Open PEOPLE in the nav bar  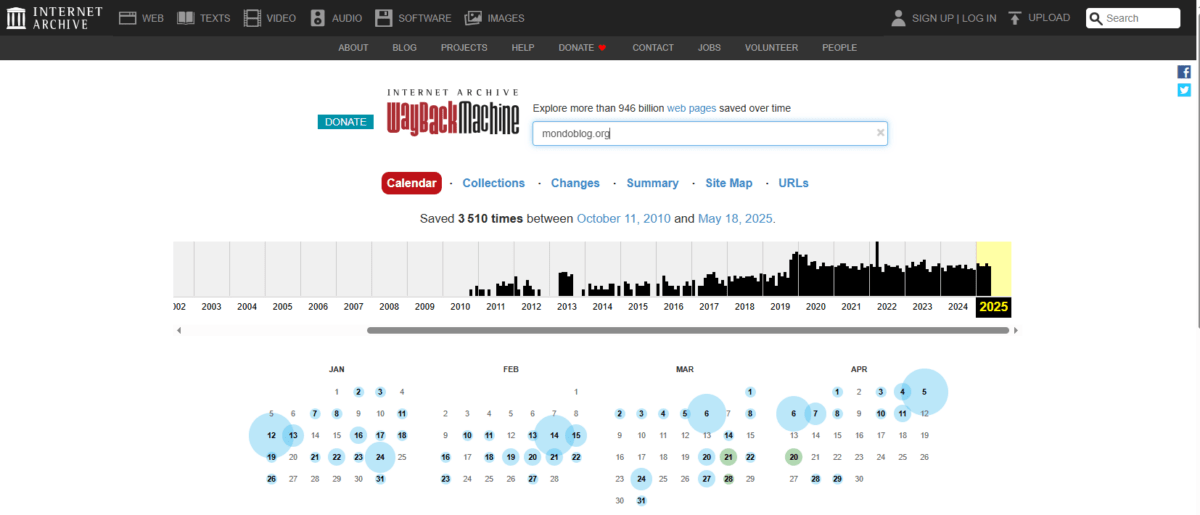coord(840,48)
